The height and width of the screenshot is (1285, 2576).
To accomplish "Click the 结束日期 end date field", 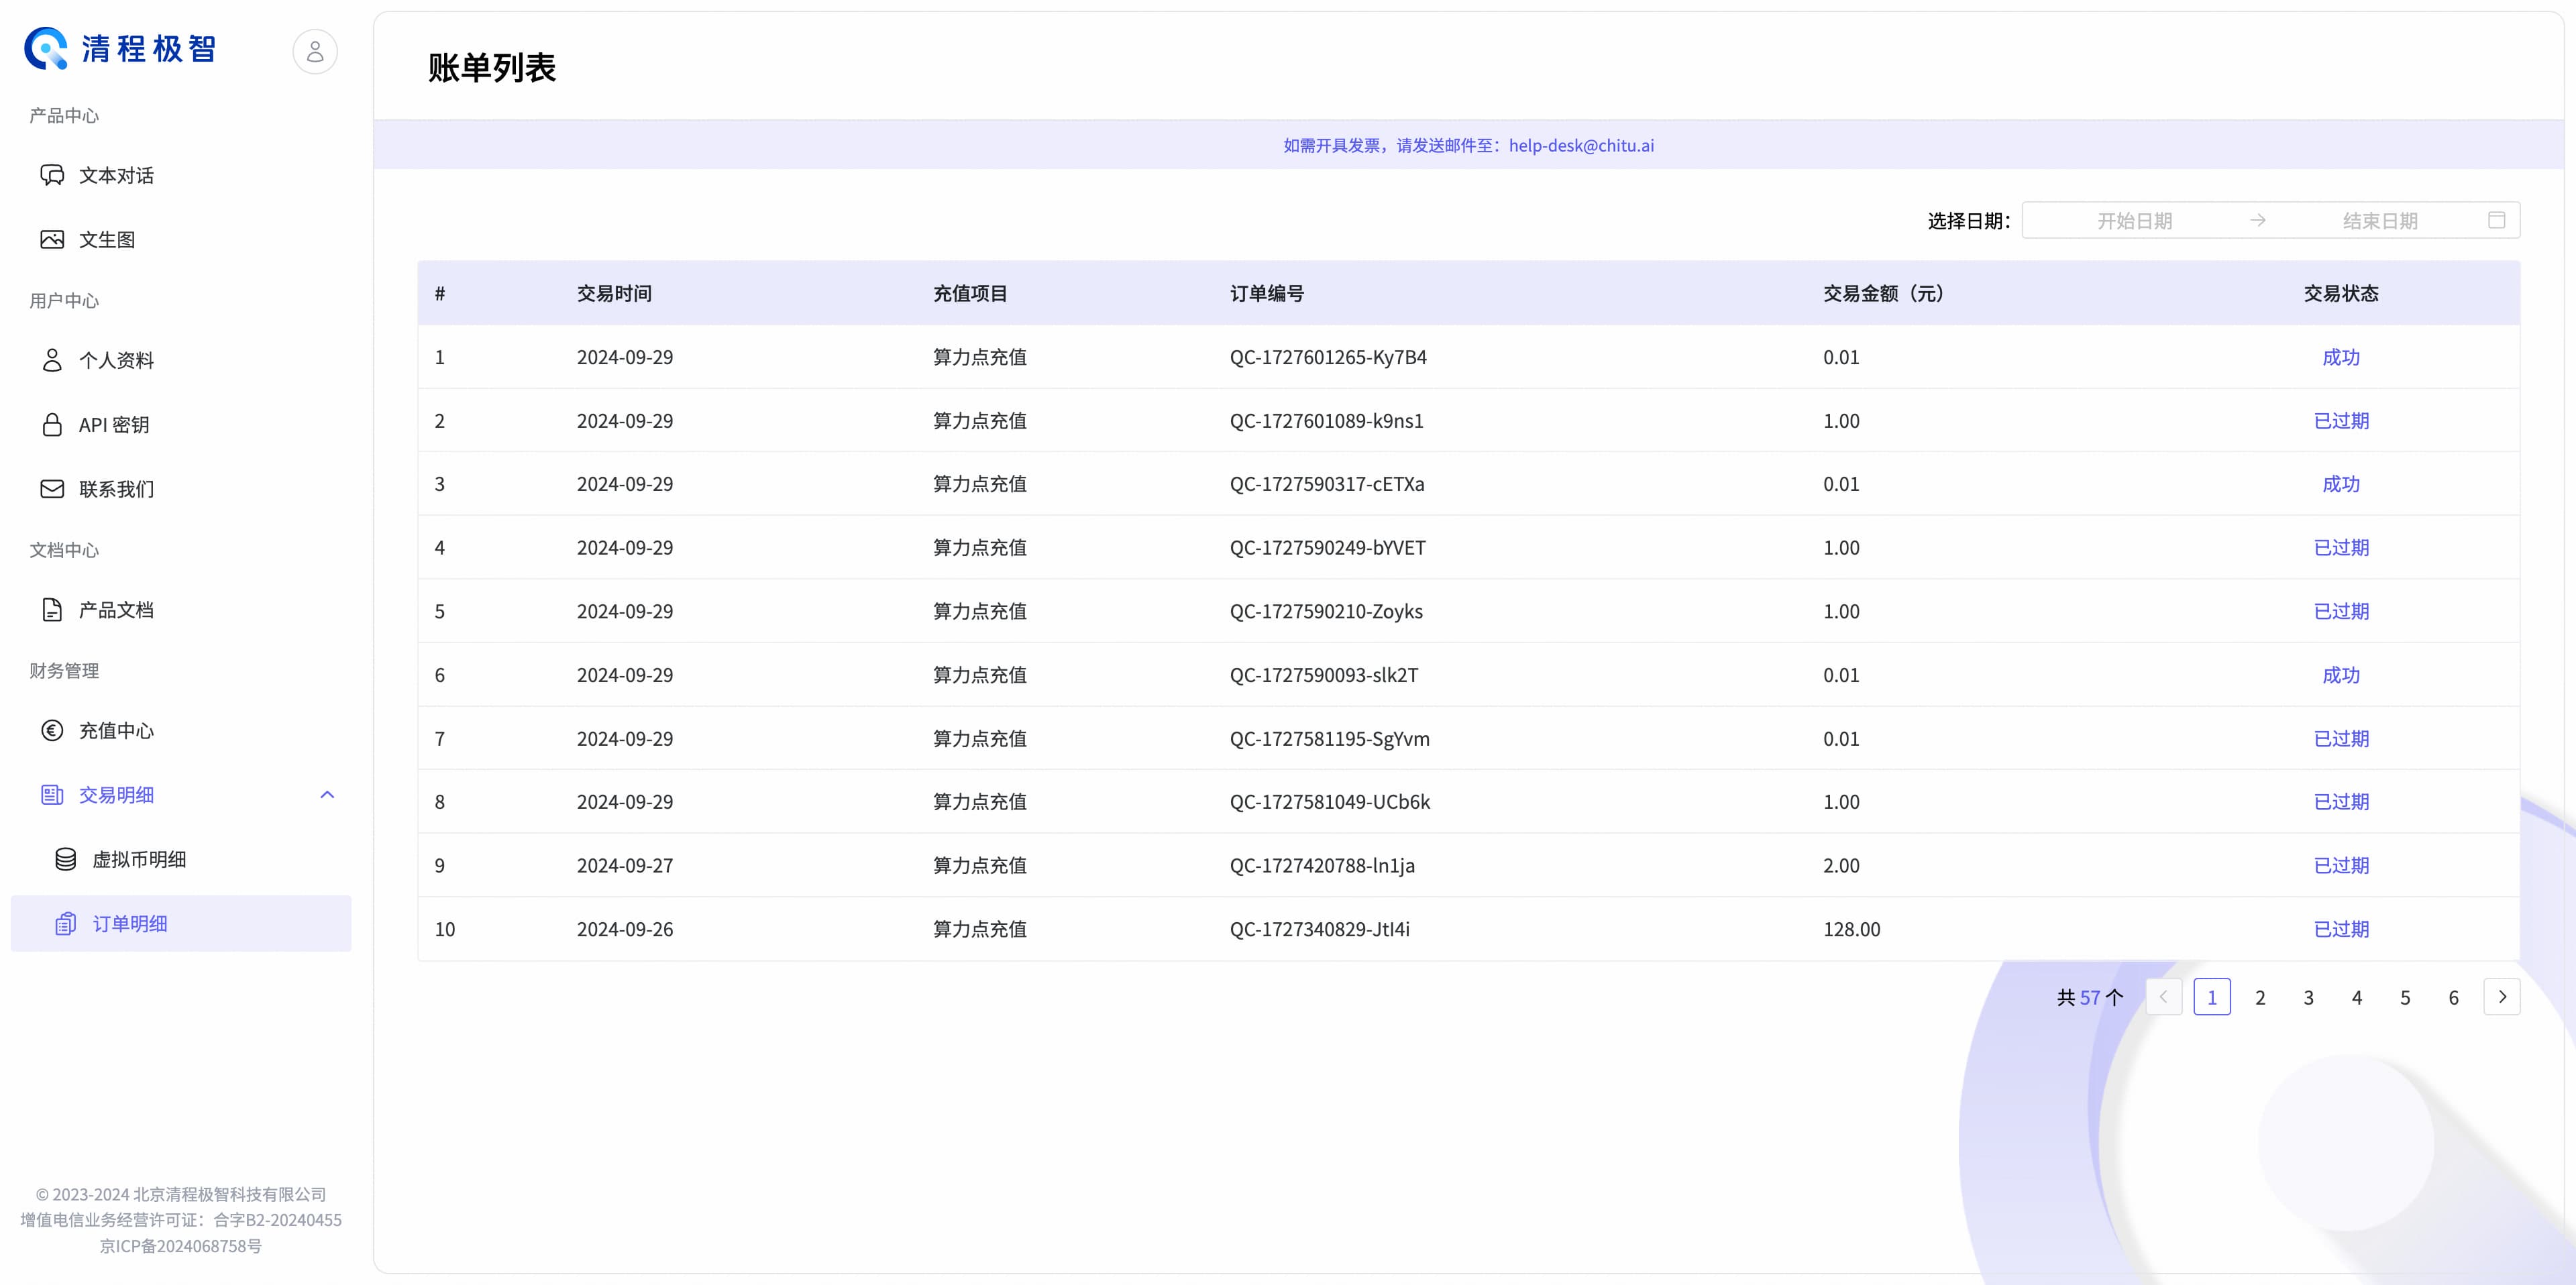I will (2379, 221).
